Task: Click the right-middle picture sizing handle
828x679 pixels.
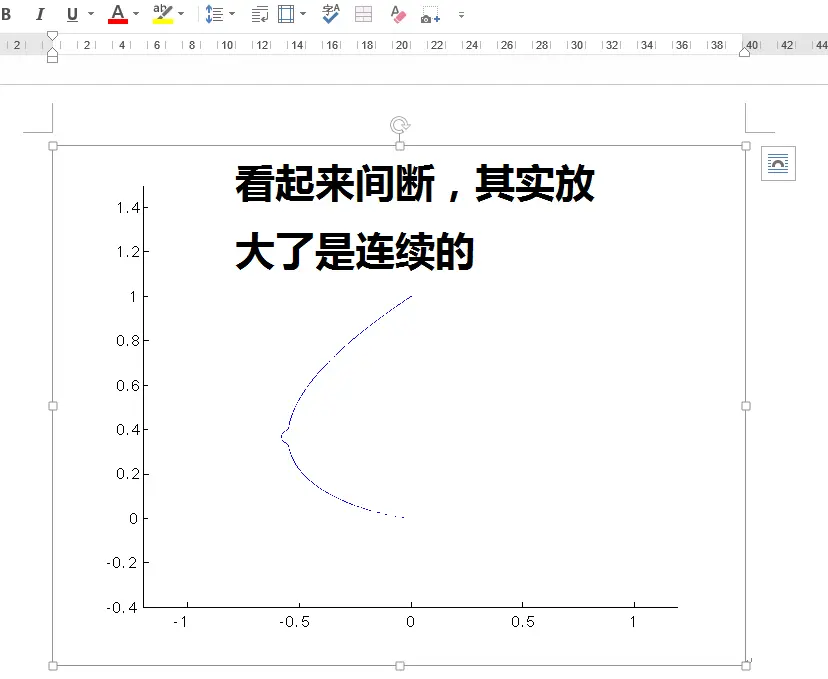Action: point(746,405)
